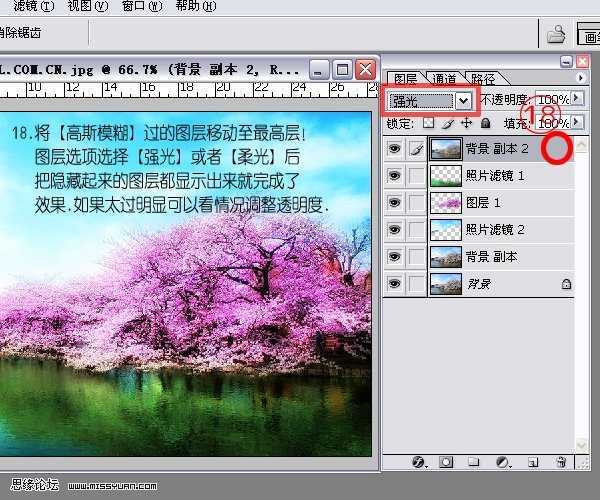Lock layer position with the move icon
The height and width of the screenshot is (500, 600).
(x=466, y=123)
